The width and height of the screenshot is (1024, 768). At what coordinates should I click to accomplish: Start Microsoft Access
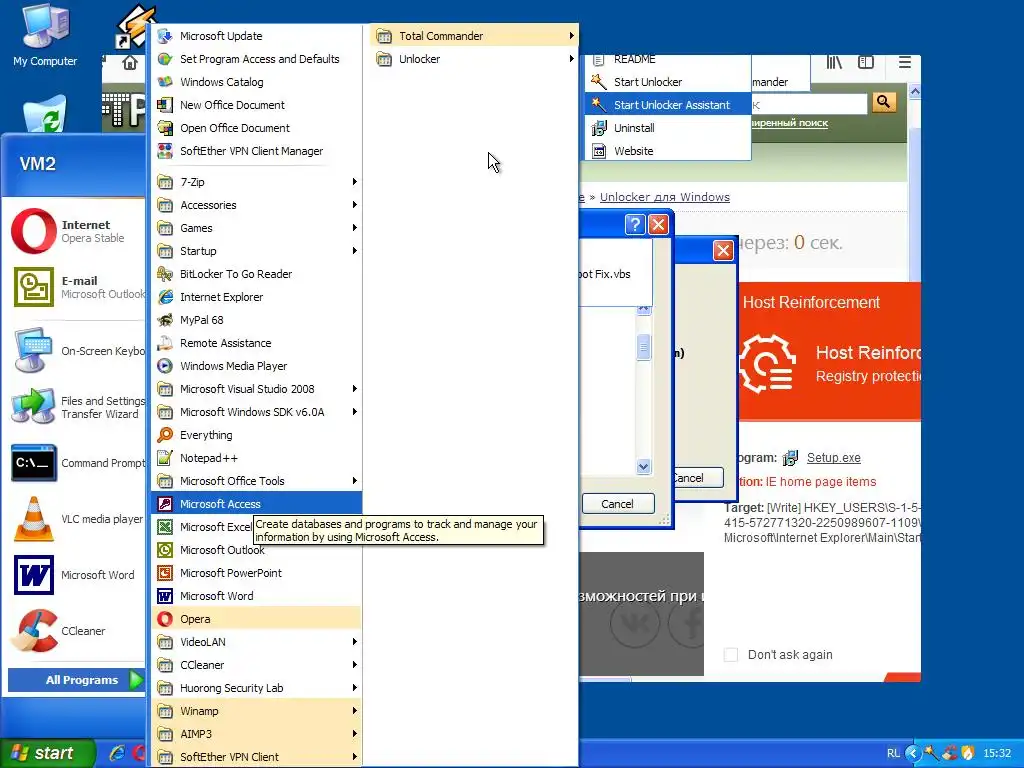click(257, 504)
